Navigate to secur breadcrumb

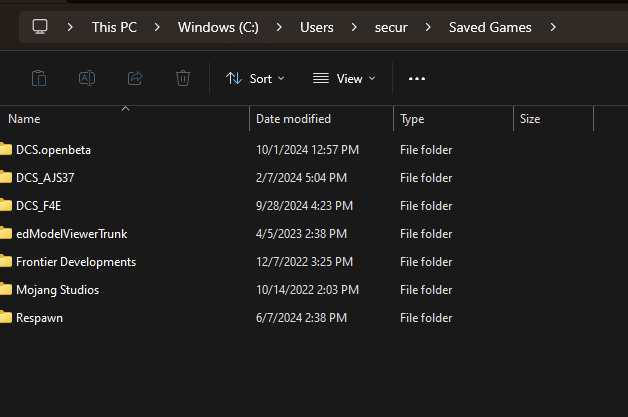click(391, 27)
